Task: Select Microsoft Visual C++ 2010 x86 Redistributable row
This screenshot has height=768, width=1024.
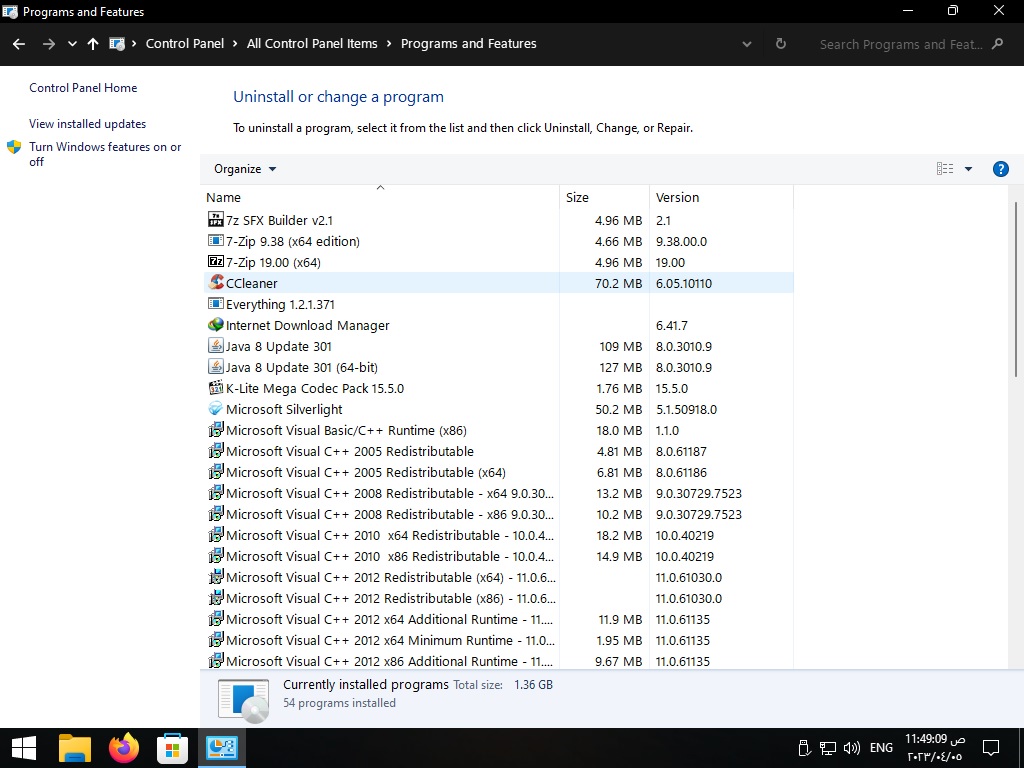Action: coord(497,556)
